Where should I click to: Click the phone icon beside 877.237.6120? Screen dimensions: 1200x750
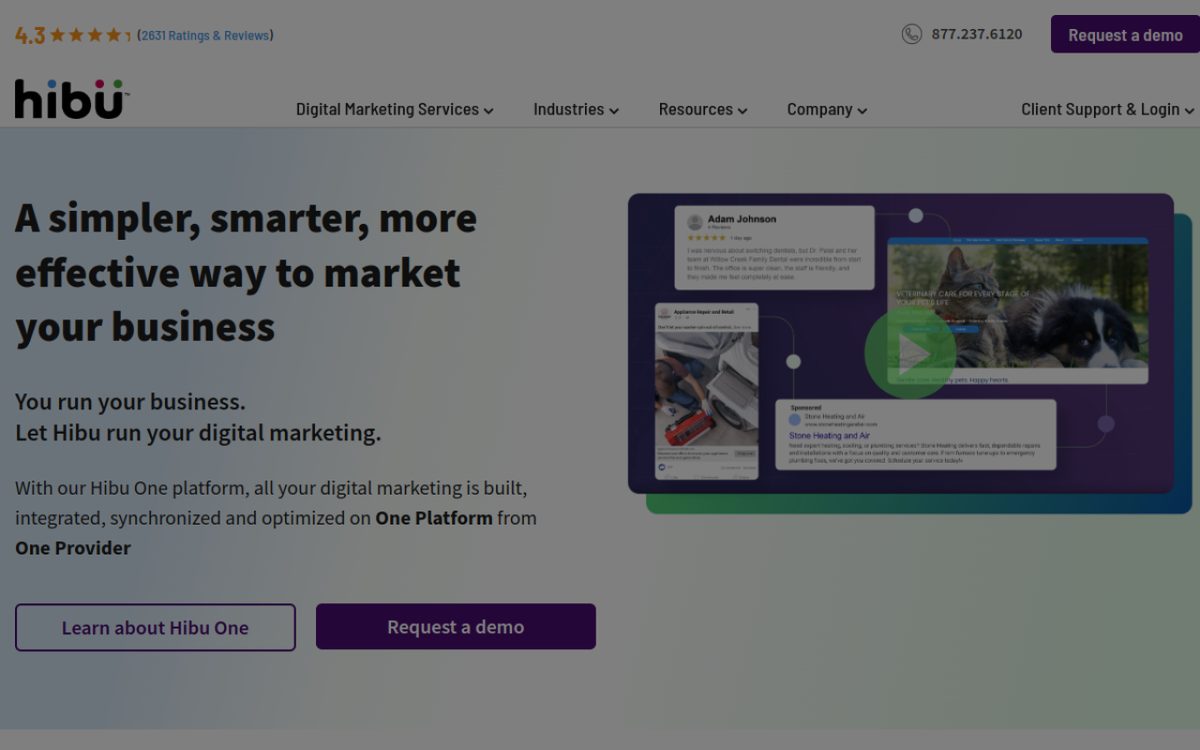click(911, 34)
